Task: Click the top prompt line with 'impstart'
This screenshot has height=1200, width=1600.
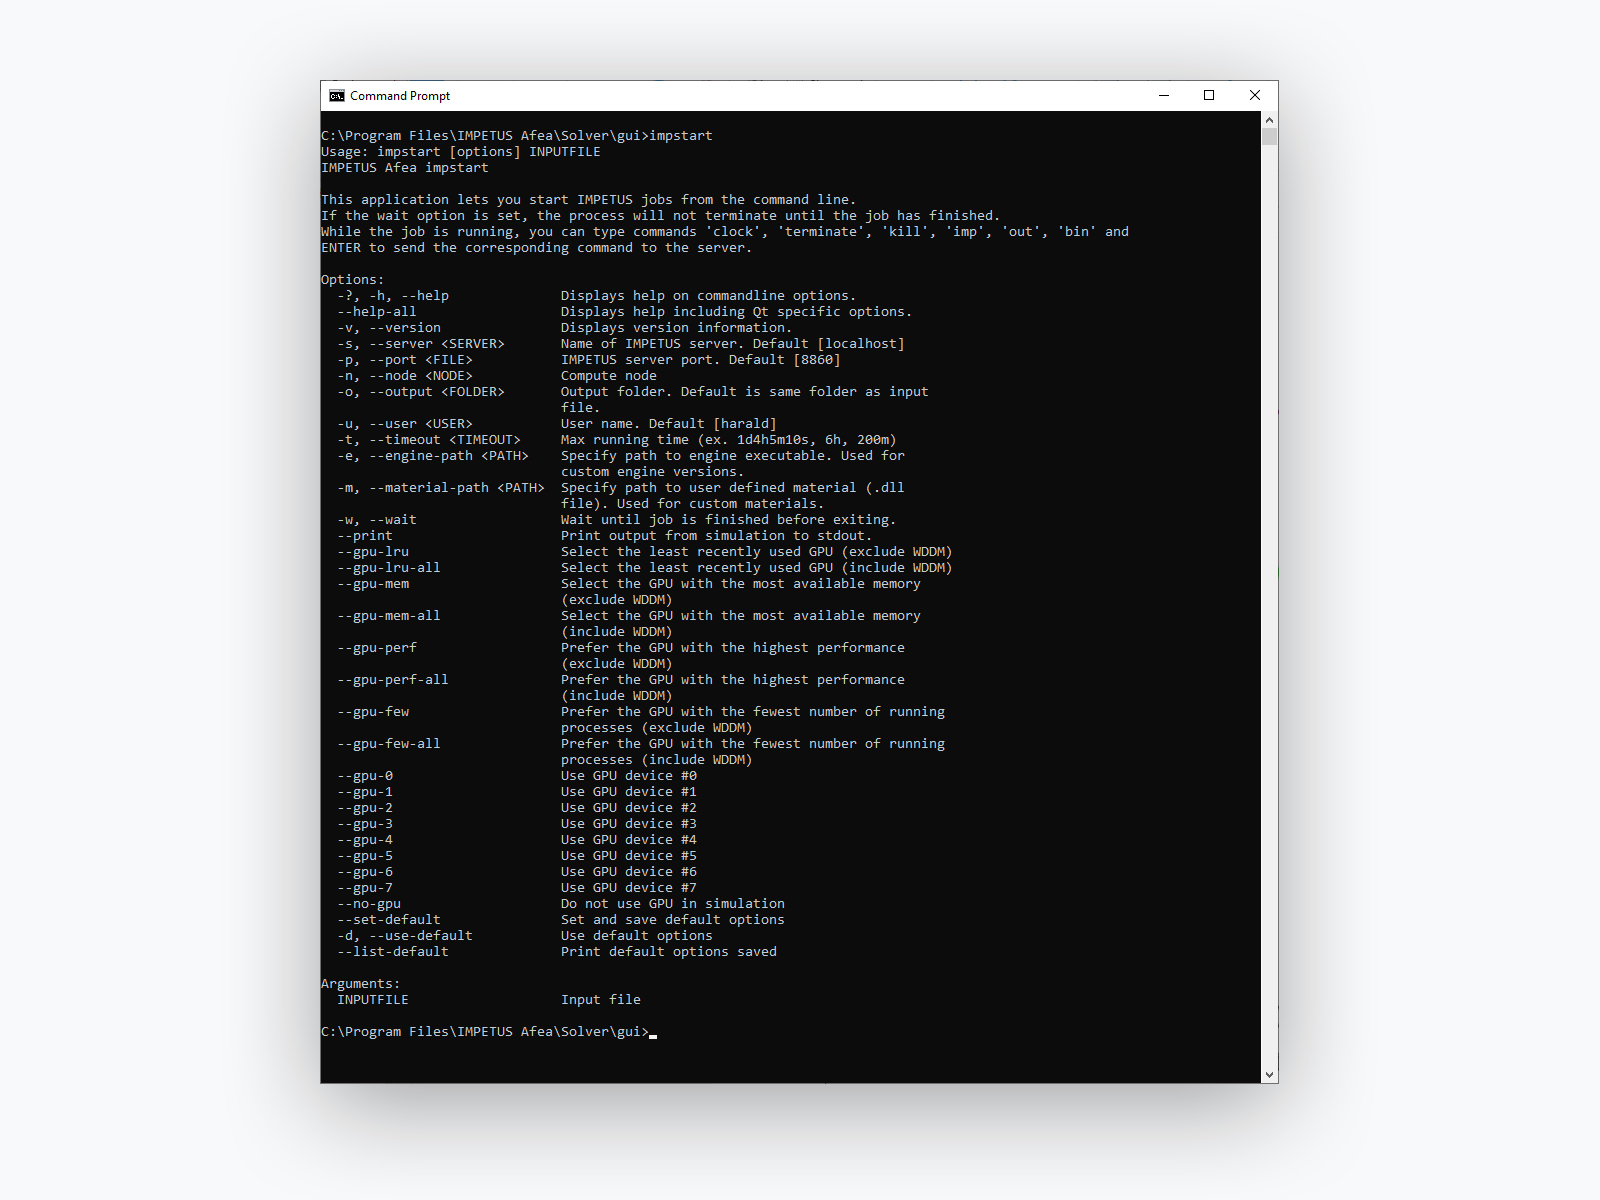Action: (x=517, y=136)
